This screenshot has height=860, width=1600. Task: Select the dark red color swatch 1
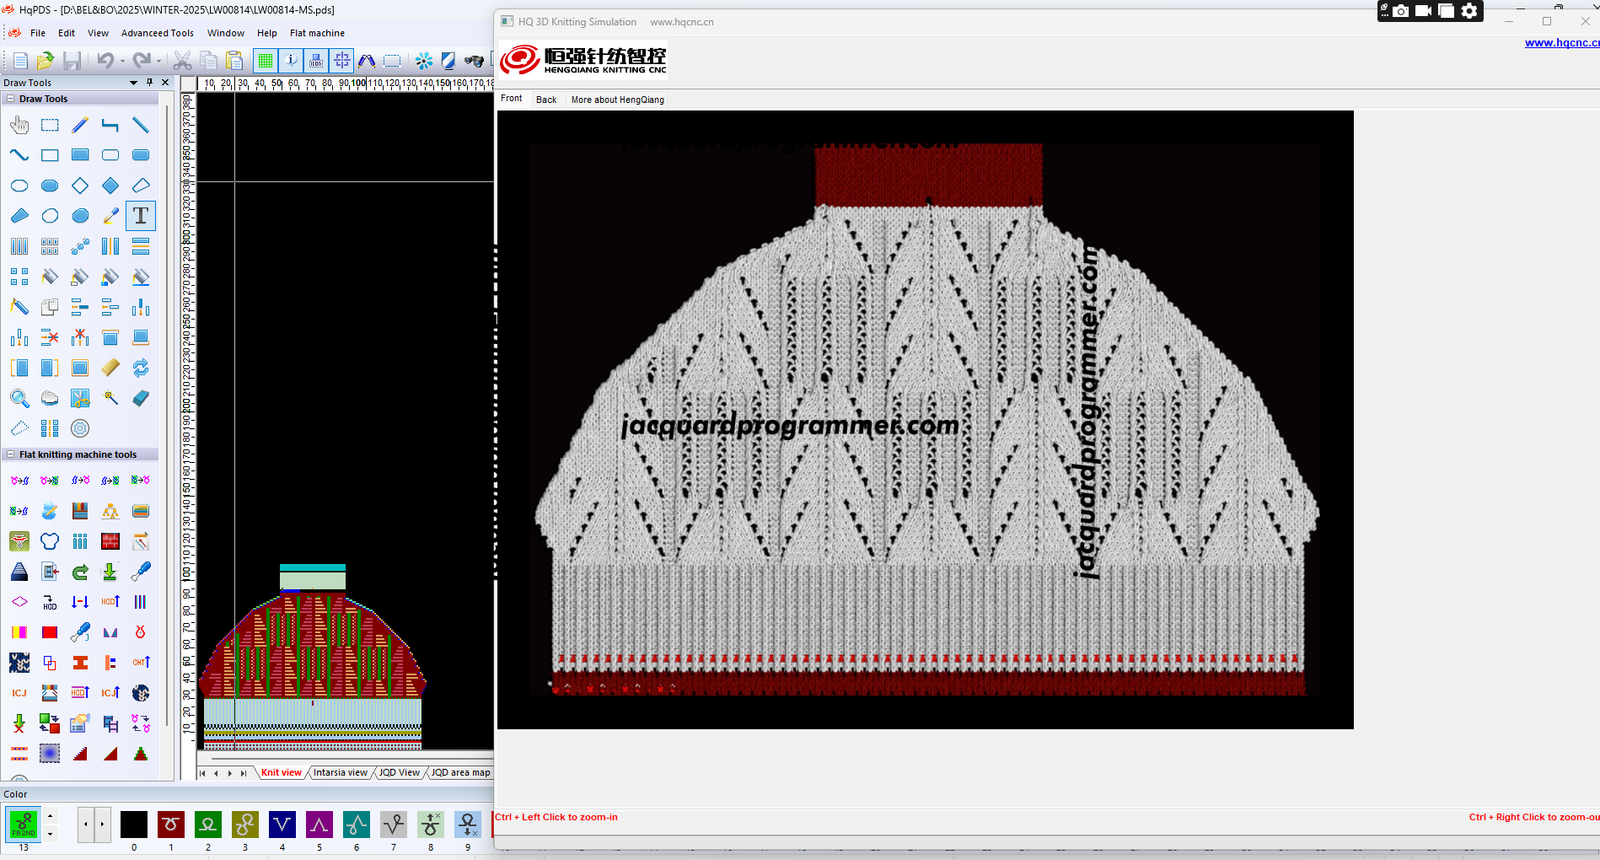(x=171, y=824)
